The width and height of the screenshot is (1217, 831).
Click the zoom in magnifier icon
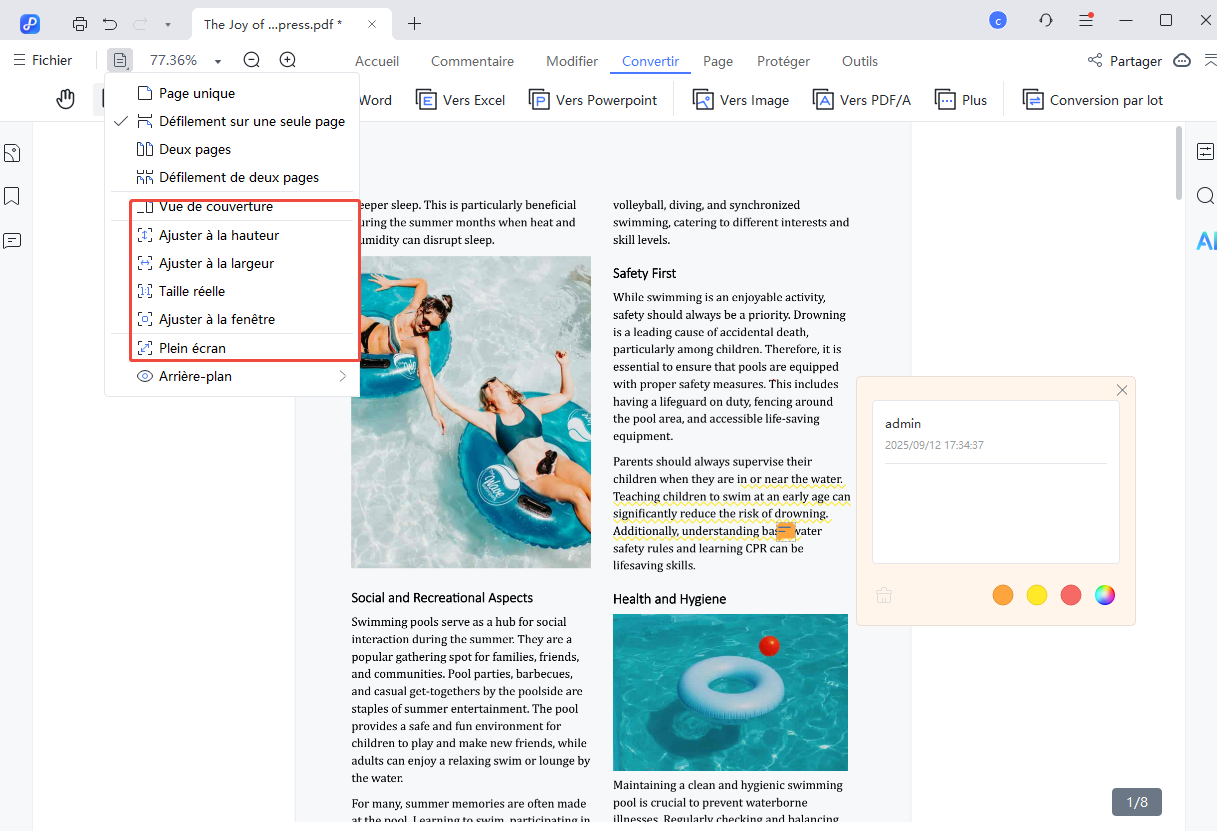[287, 60]
